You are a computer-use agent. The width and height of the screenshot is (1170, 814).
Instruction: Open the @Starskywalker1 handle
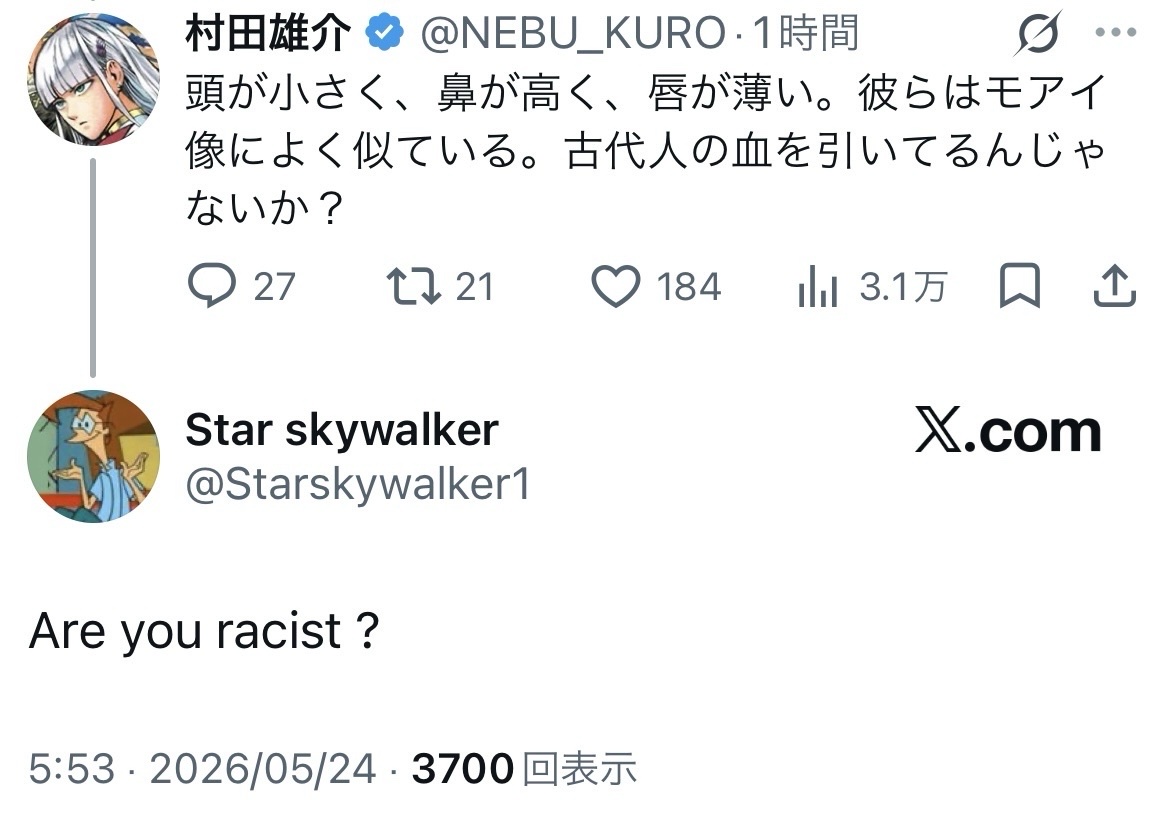coord(358,484)
